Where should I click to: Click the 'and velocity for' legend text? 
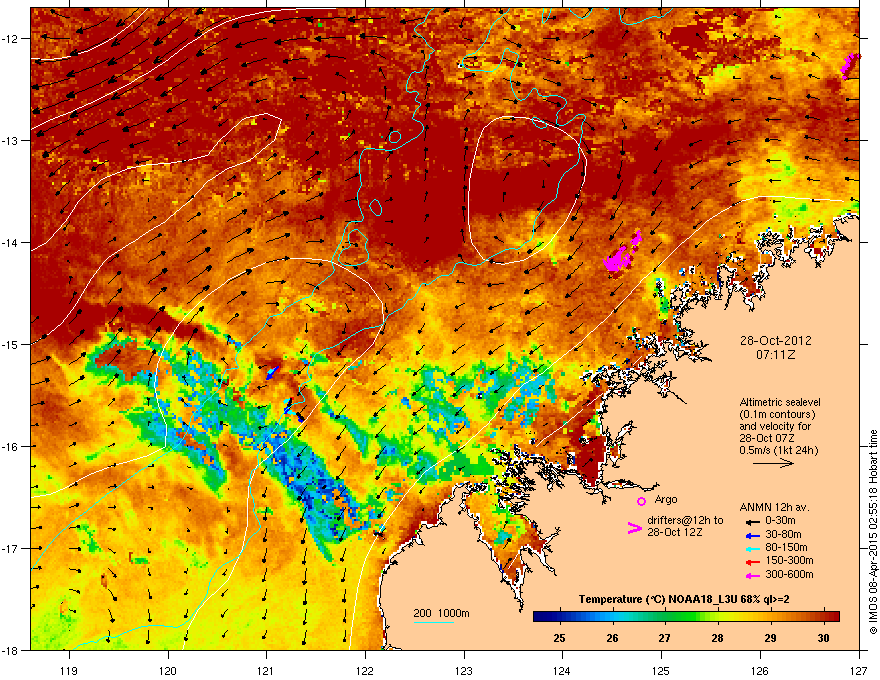(775, 426)
